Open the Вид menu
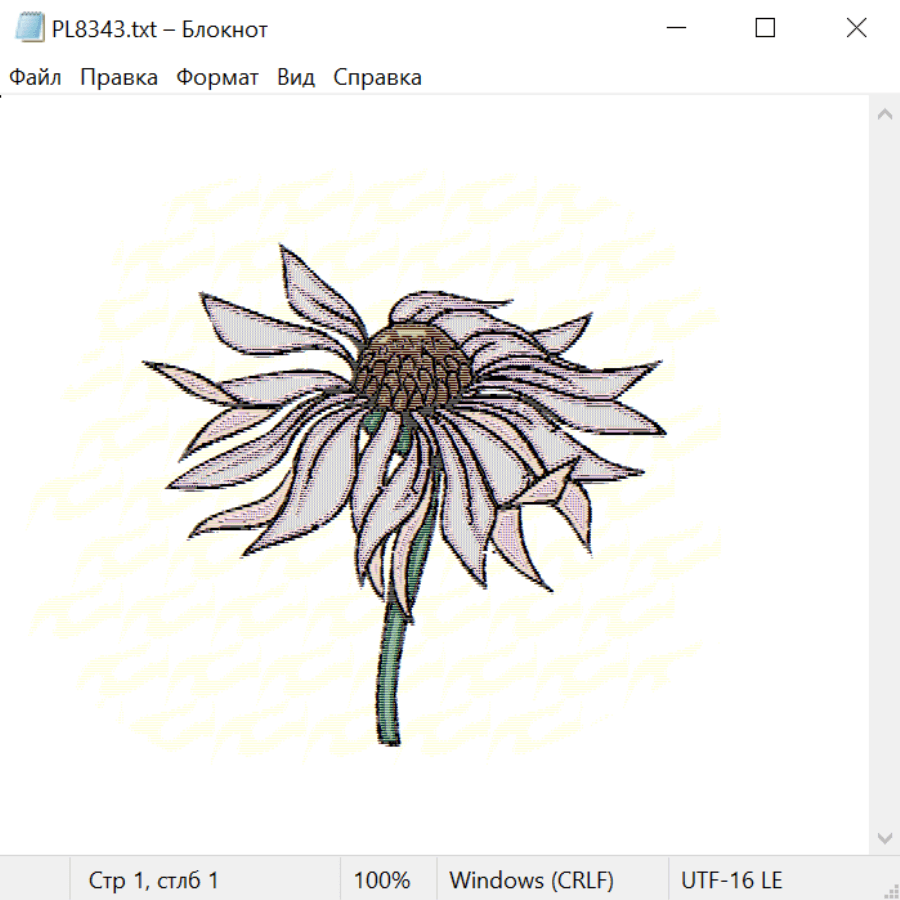This screenshot has width=900, height=900. pyautogui.click(x=296, y=77)
